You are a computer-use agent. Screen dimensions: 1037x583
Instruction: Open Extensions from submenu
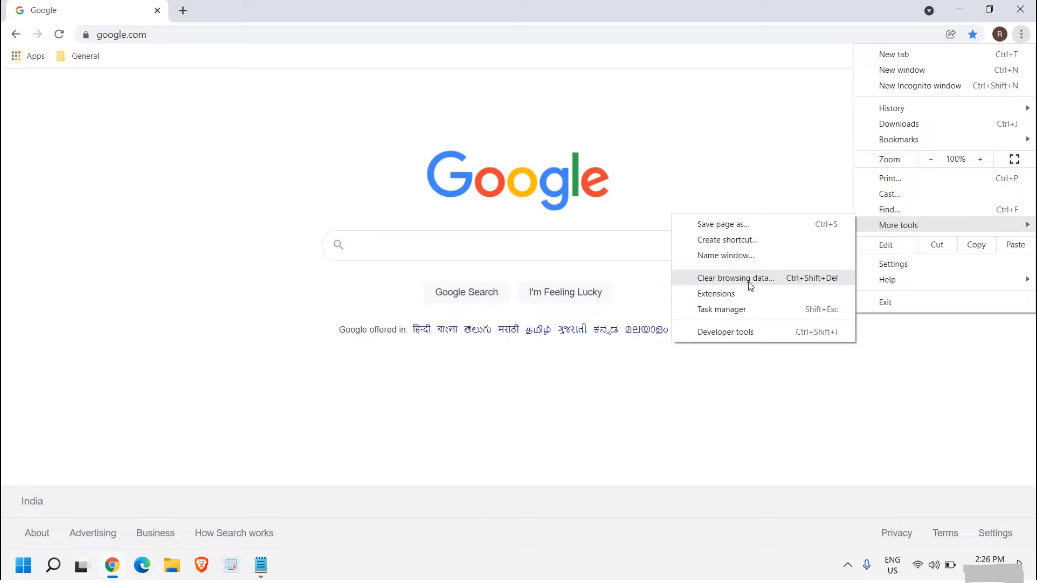764,294
